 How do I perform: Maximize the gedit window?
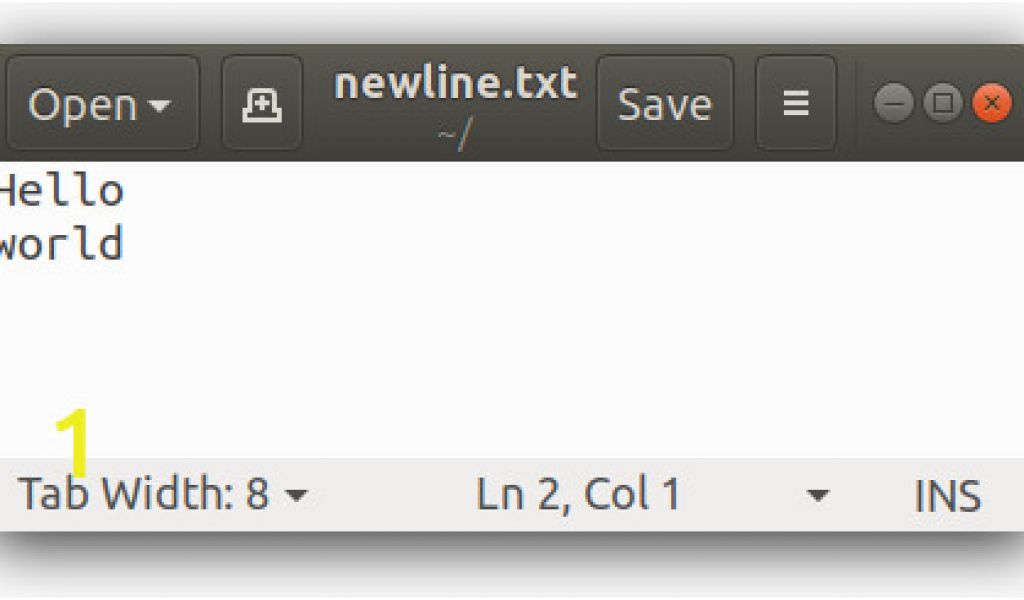[x=942, y=103]
